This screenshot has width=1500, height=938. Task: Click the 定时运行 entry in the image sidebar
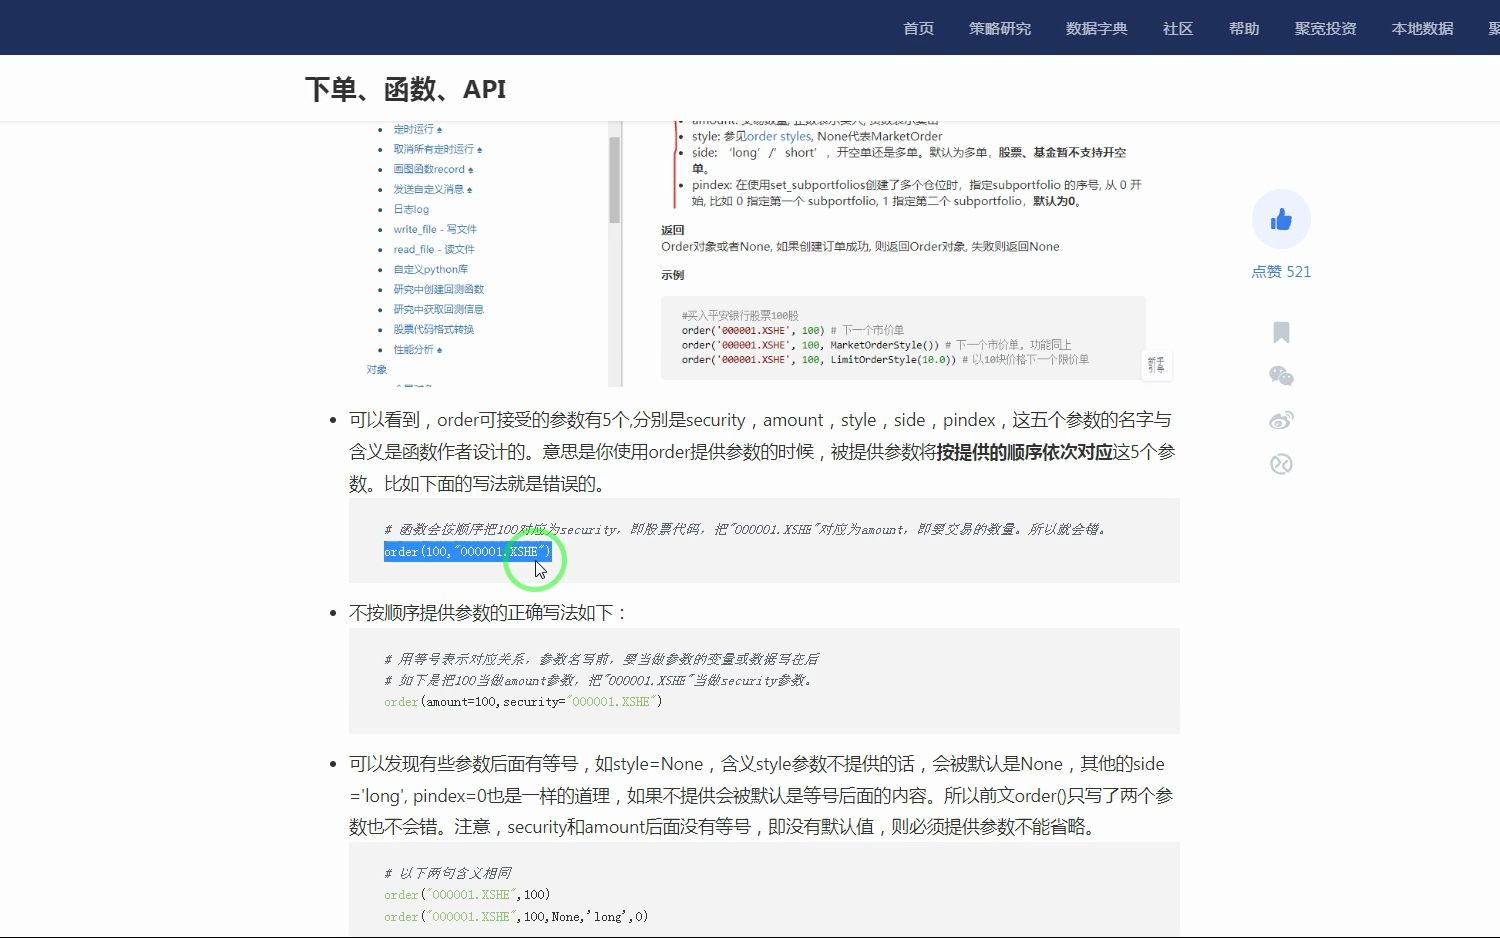[417, 129]
